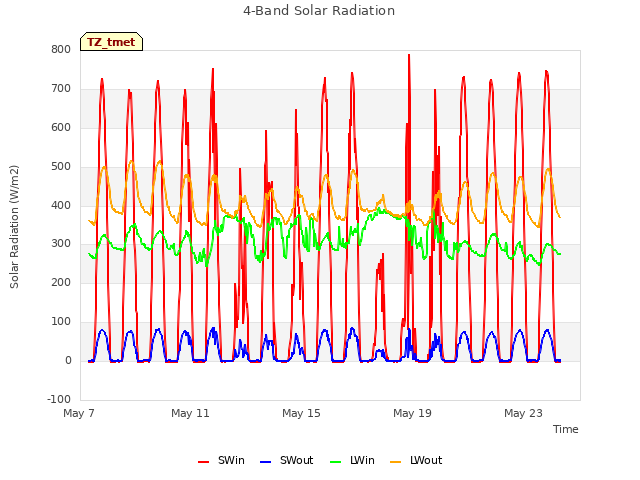640x480 pixels.
Task: Click the Solar Radiation (W/m2) axis label
Action: pos(14,227)
